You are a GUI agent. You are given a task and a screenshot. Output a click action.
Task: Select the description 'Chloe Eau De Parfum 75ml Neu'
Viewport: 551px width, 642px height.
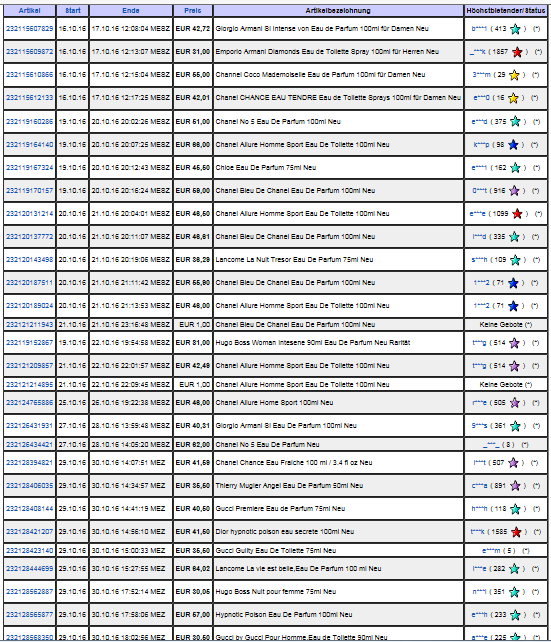pos(266,167)
